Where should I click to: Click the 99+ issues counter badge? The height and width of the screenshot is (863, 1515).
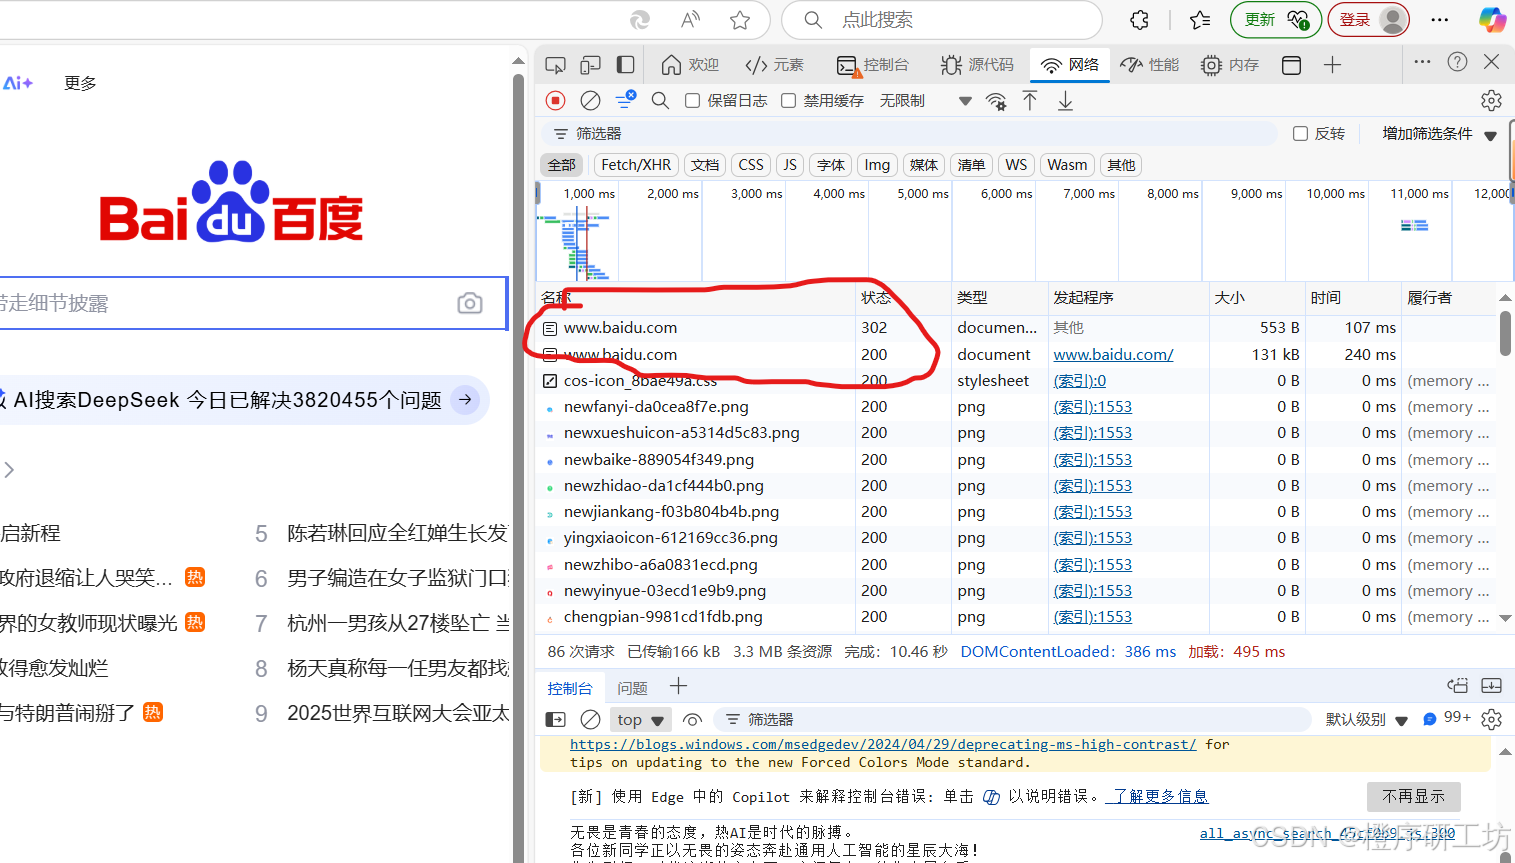tap(1448, 718)
